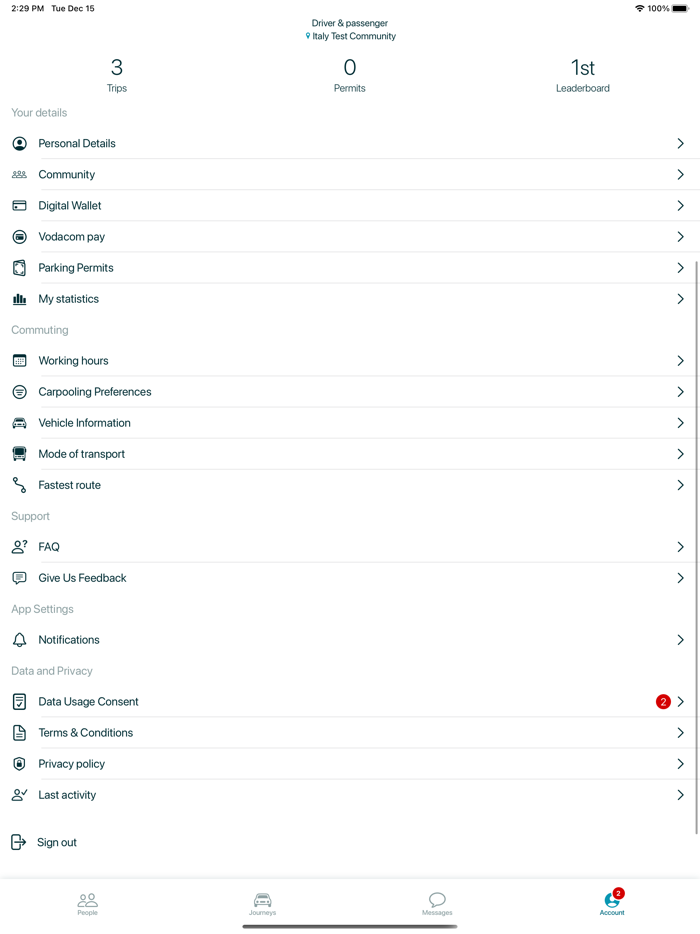This screenshot has height=934, width=700.
Task: Tap the Fastest route path icon
Action: (x=19, y=485)
